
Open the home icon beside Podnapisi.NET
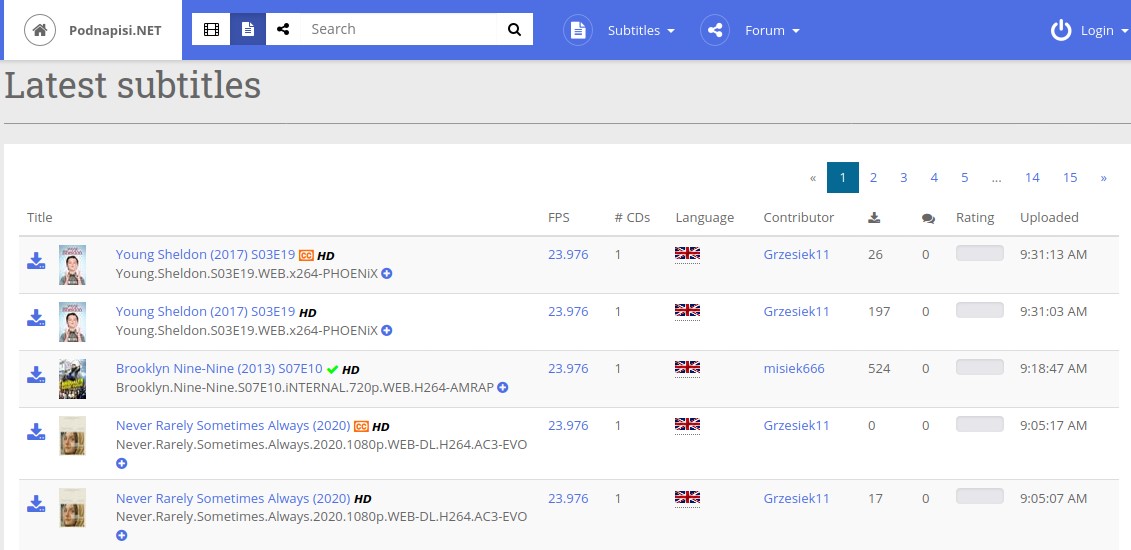40,30
